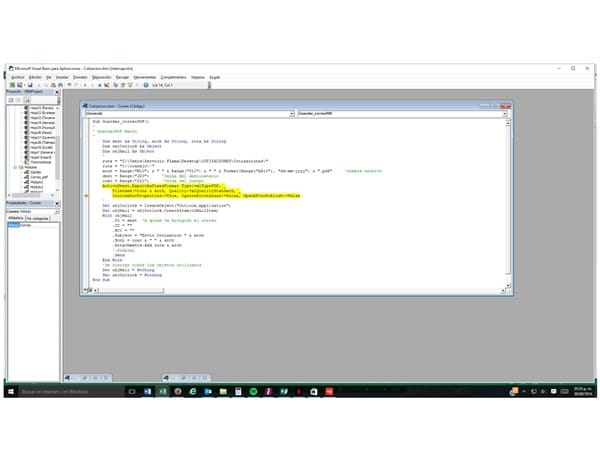Click the Task View taskbar icon

(132, 391)
